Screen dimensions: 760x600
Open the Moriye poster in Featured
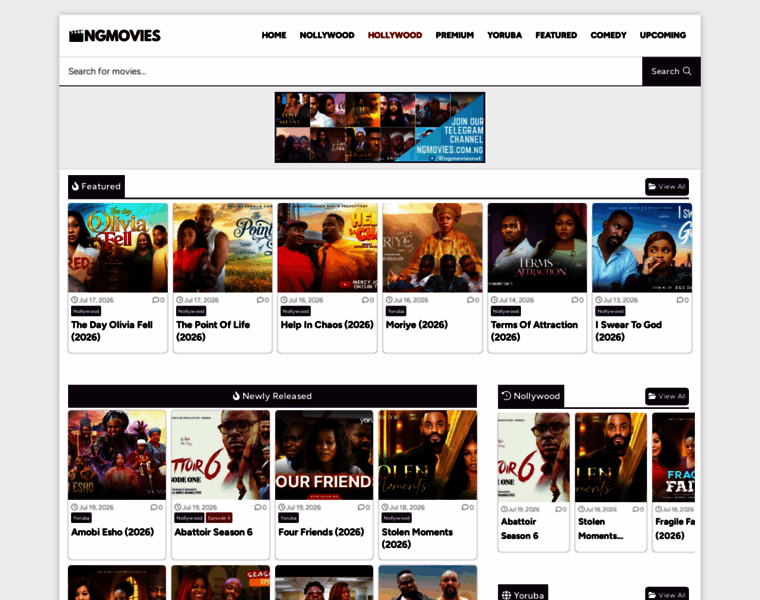click(x=432, y=248)
